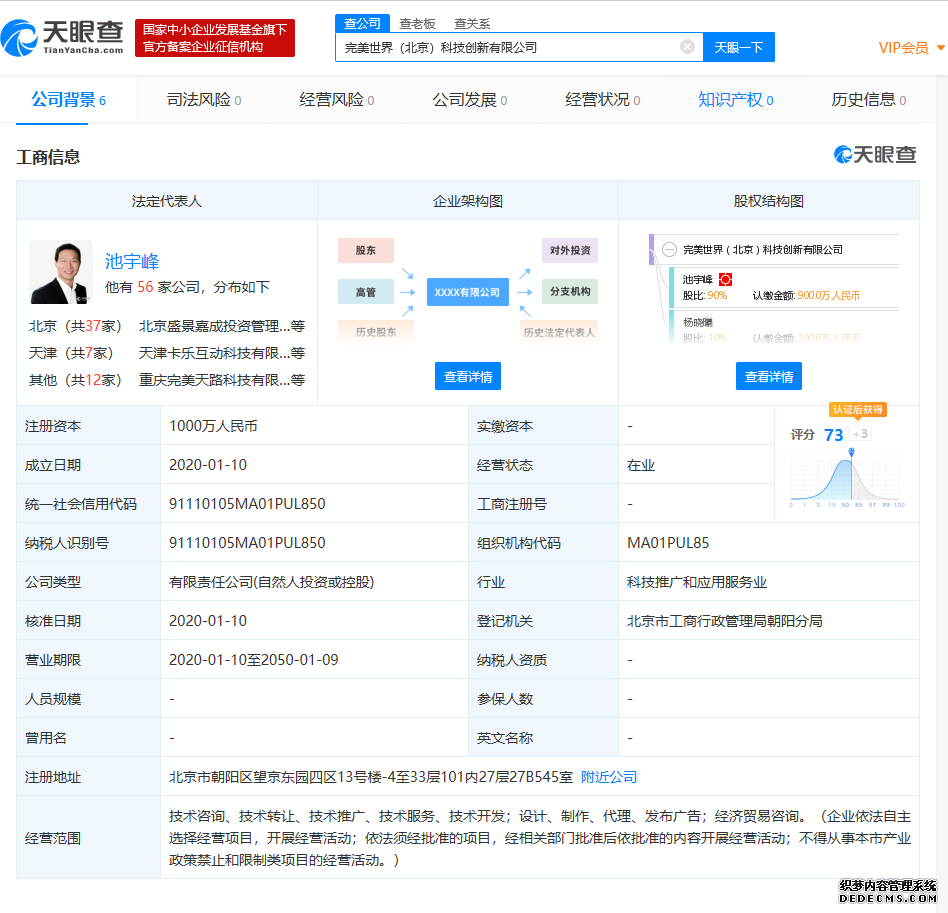Click the 历史股东 box in structure diagram
The height and width of the screenshot is (913, 948).
[376, 332]
